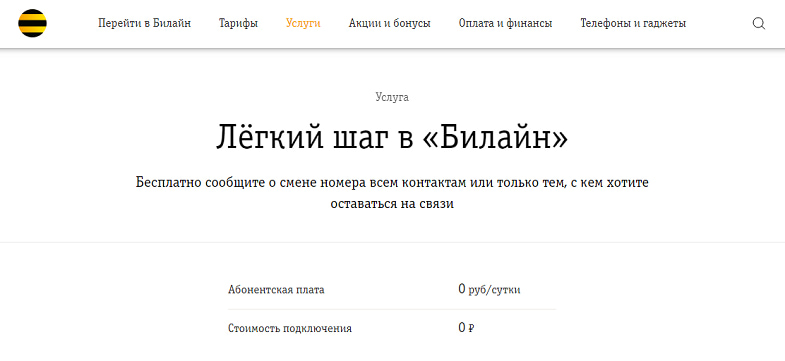Open «Акции и бонусы» menu
The height and width of the screenshot is (361, 785).
389,23
